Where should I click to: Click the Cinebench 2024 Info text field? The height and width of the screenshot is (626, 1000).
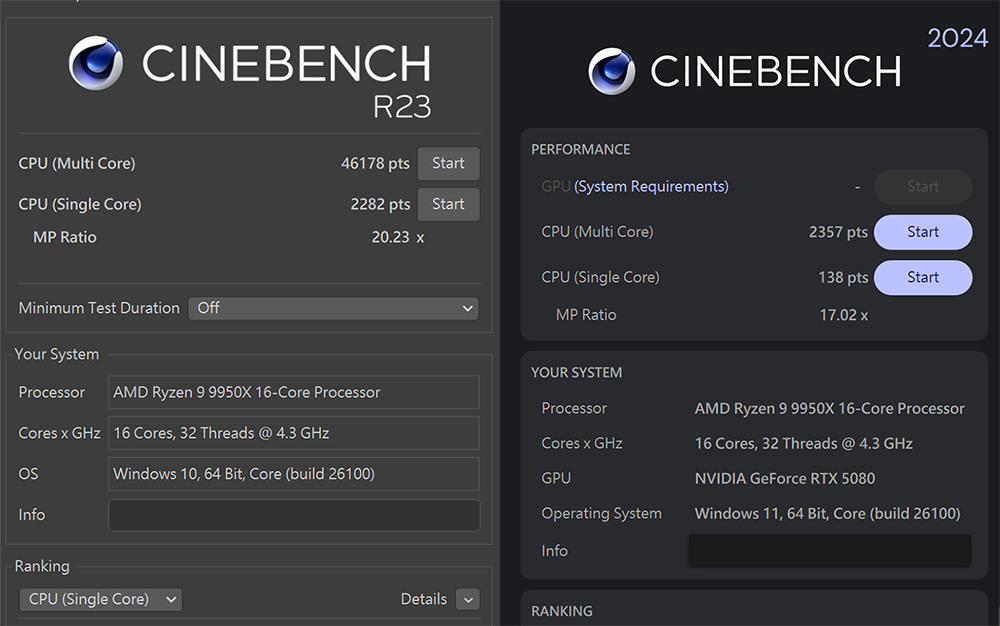pyautogui.click(x=829, y=551)
